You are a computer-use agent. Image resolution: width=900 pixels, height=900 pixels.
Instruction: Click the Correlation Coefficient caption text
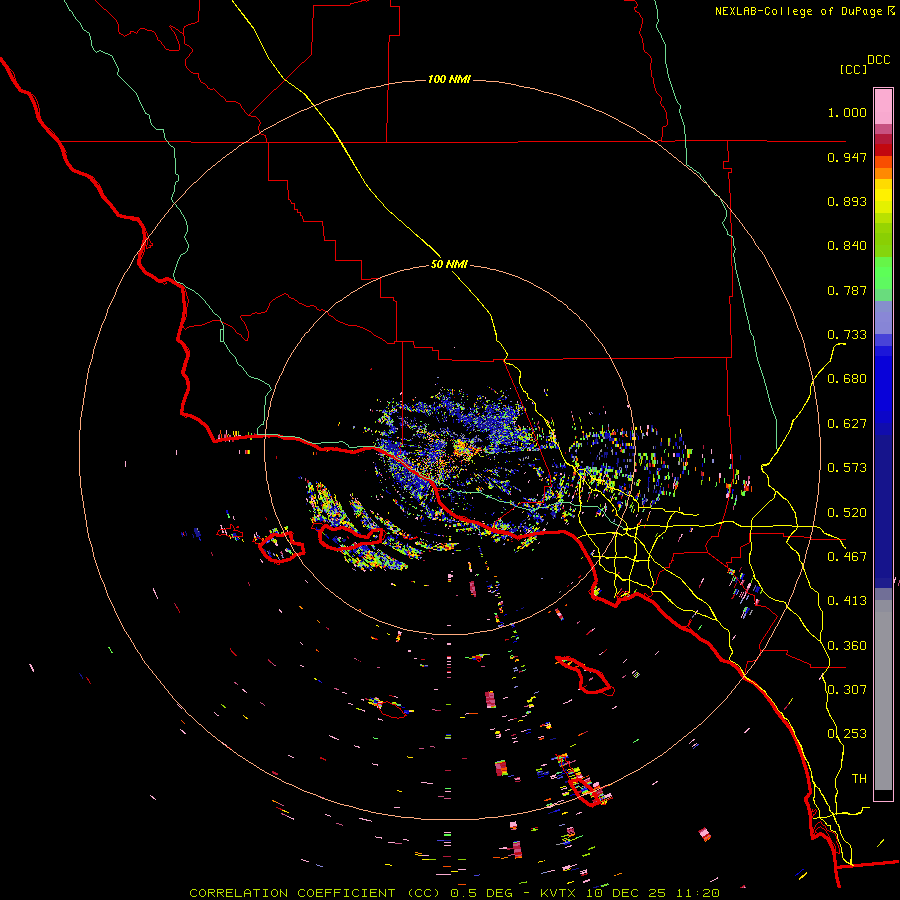coord(455,893)
